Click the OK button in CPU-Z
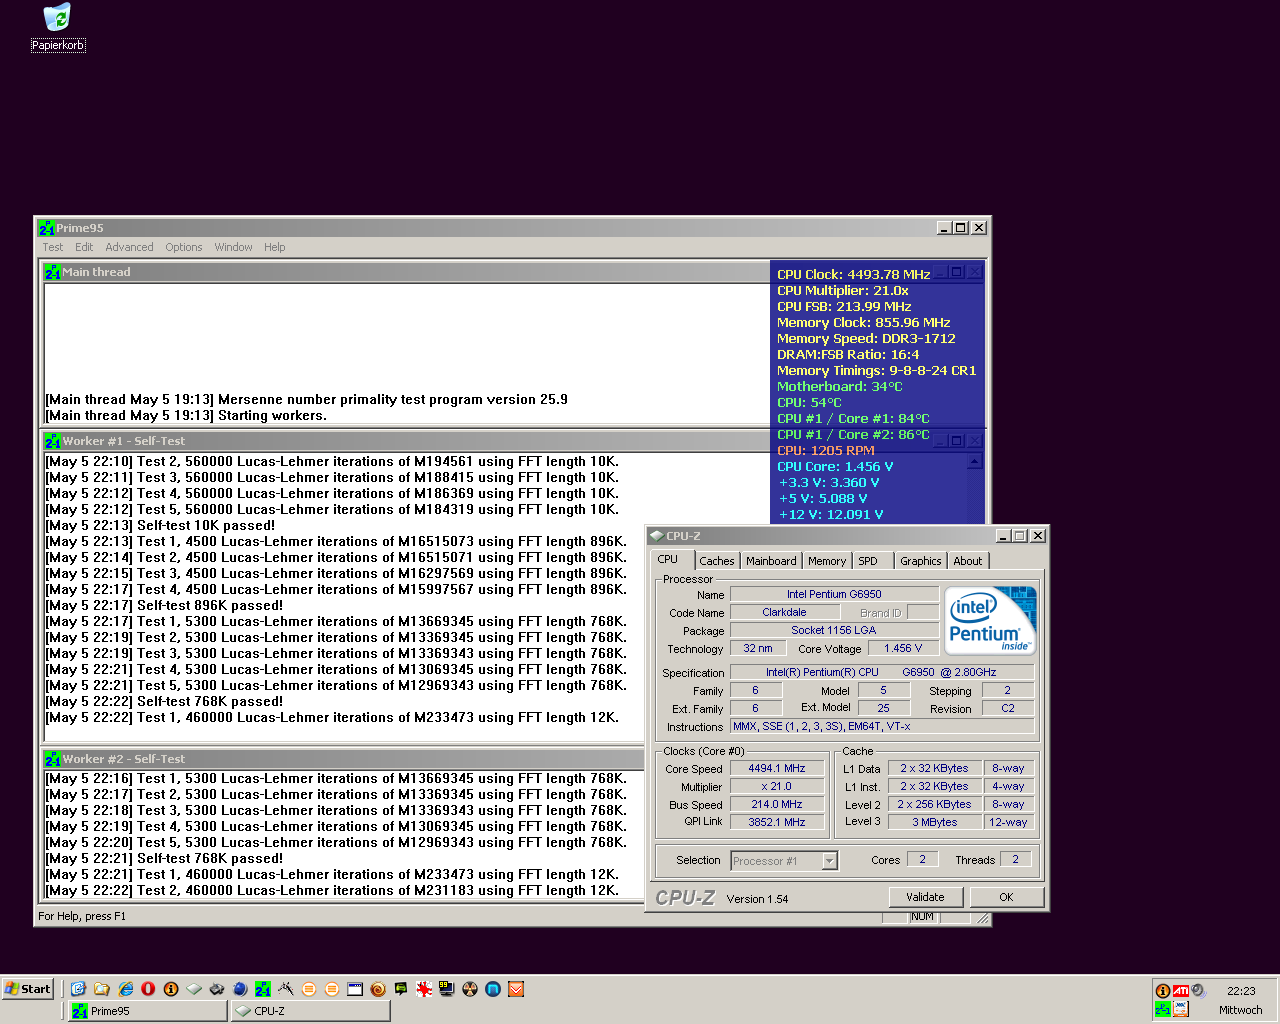 point(1006,897)
